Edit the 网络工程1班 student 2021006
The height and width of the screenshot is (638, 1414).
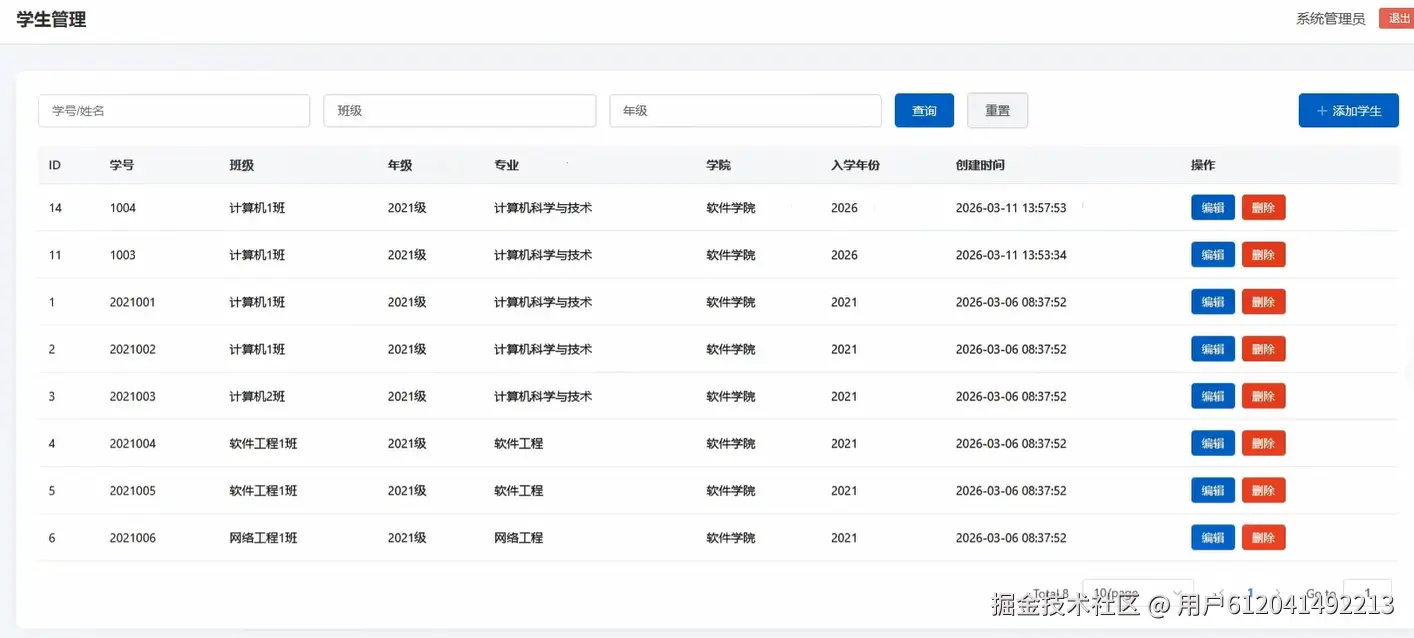pos(1213,538)
